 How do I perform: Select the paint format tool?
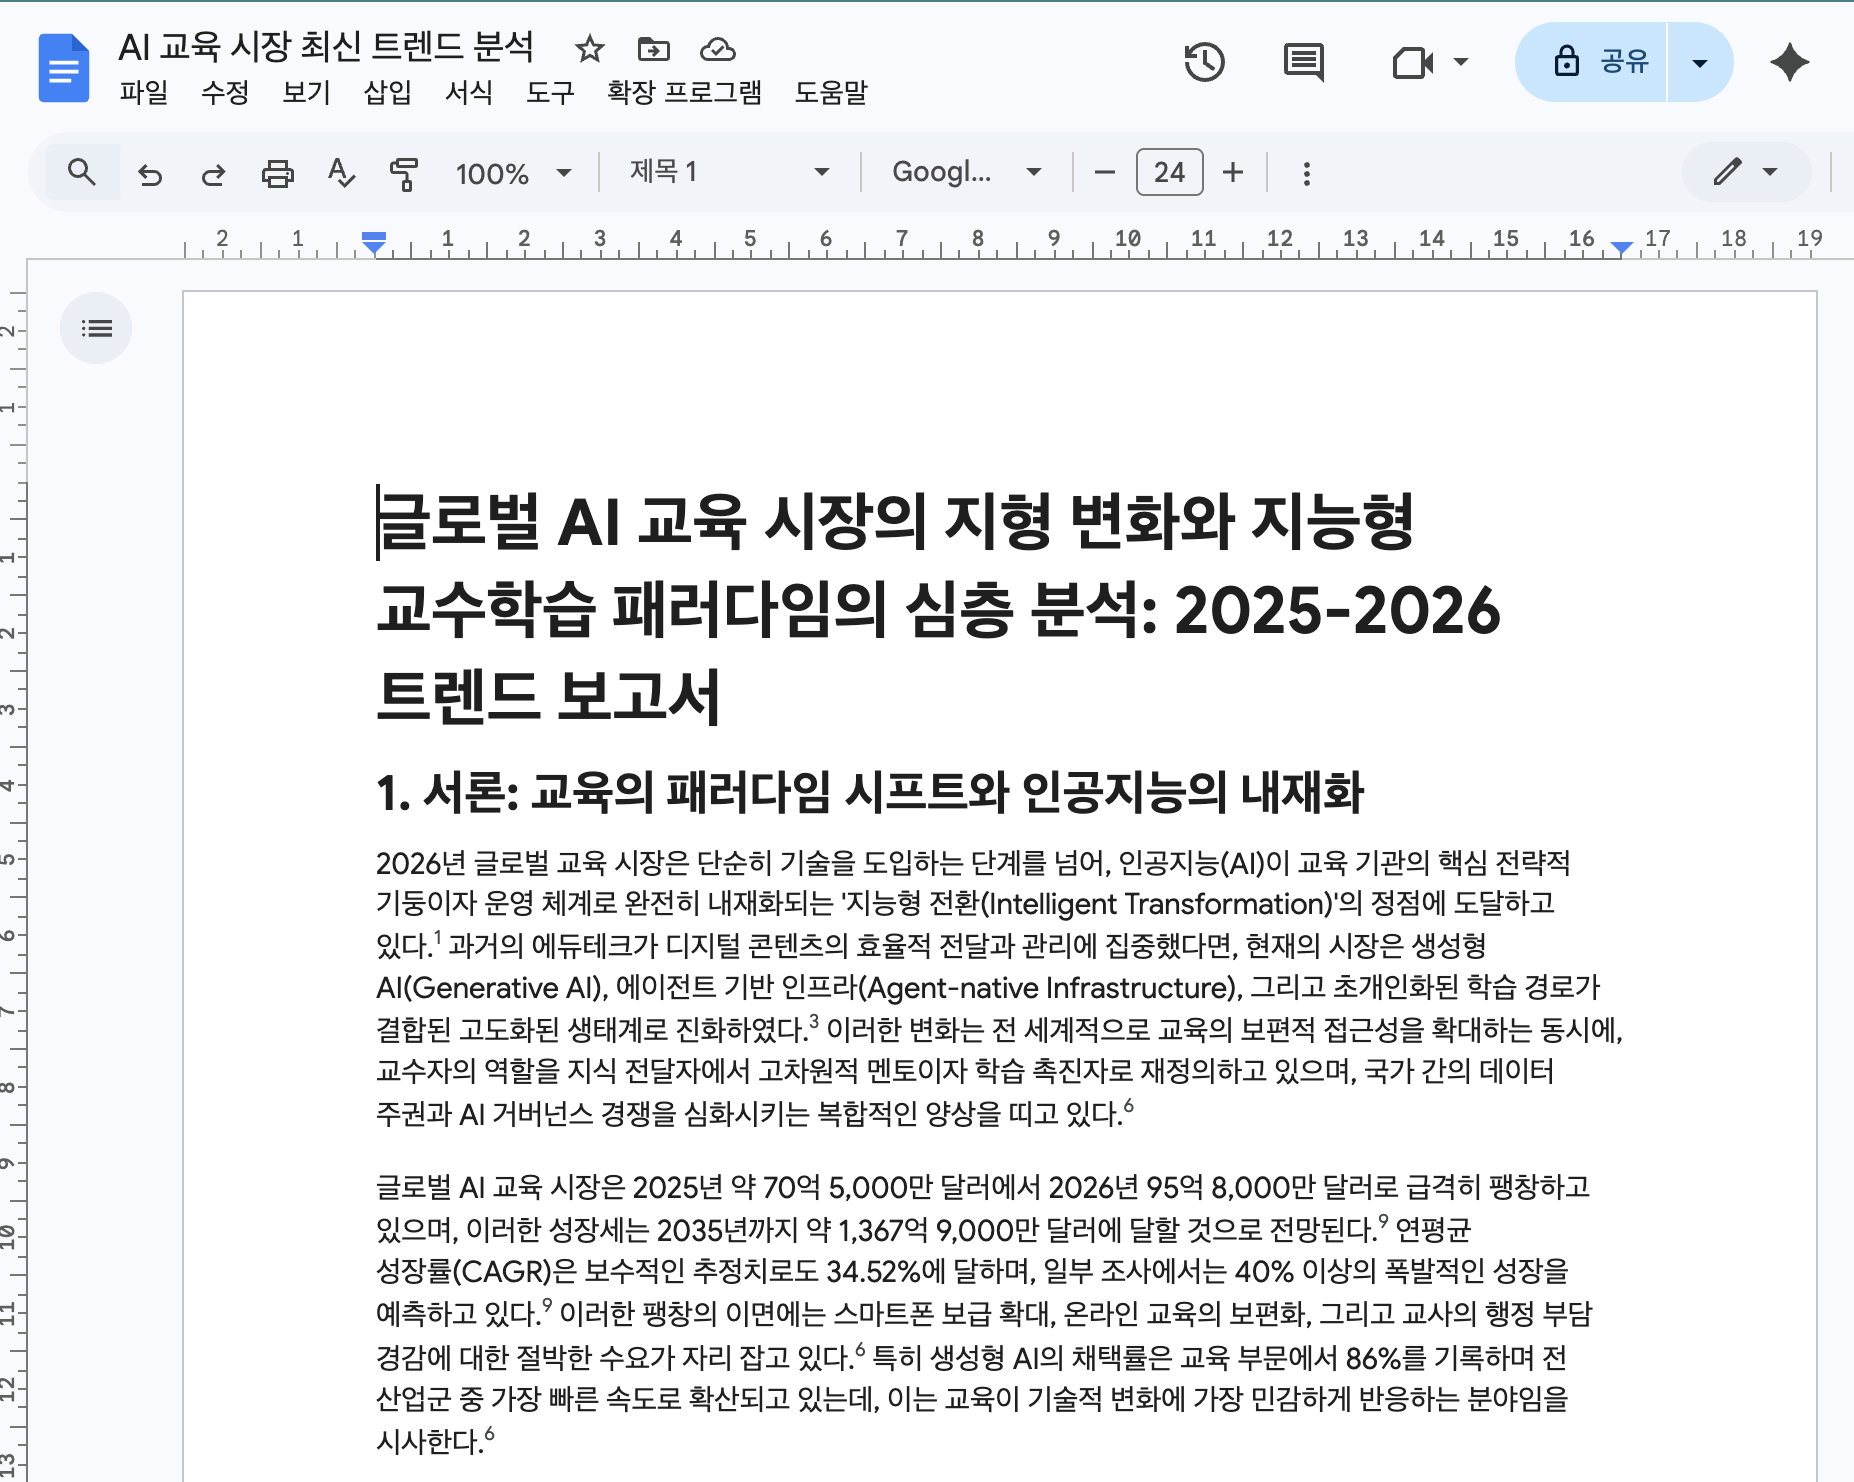pos(405,171)
